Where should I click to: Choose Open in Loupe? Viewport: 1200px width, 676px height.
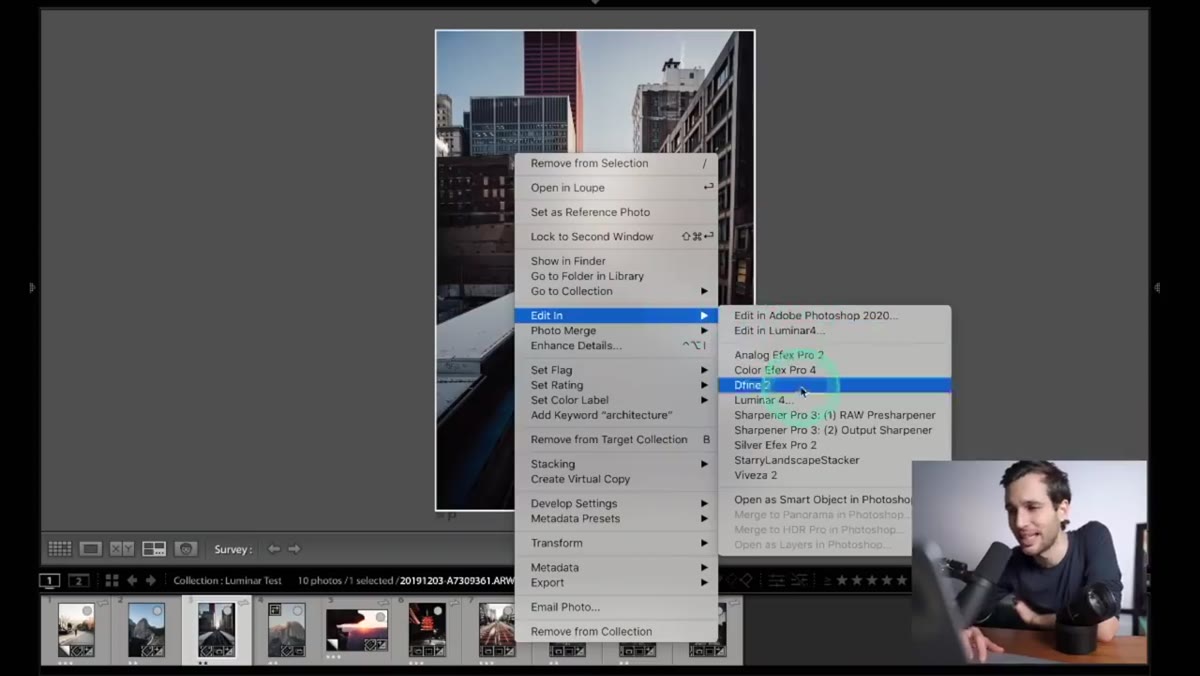tap(616, 188)
